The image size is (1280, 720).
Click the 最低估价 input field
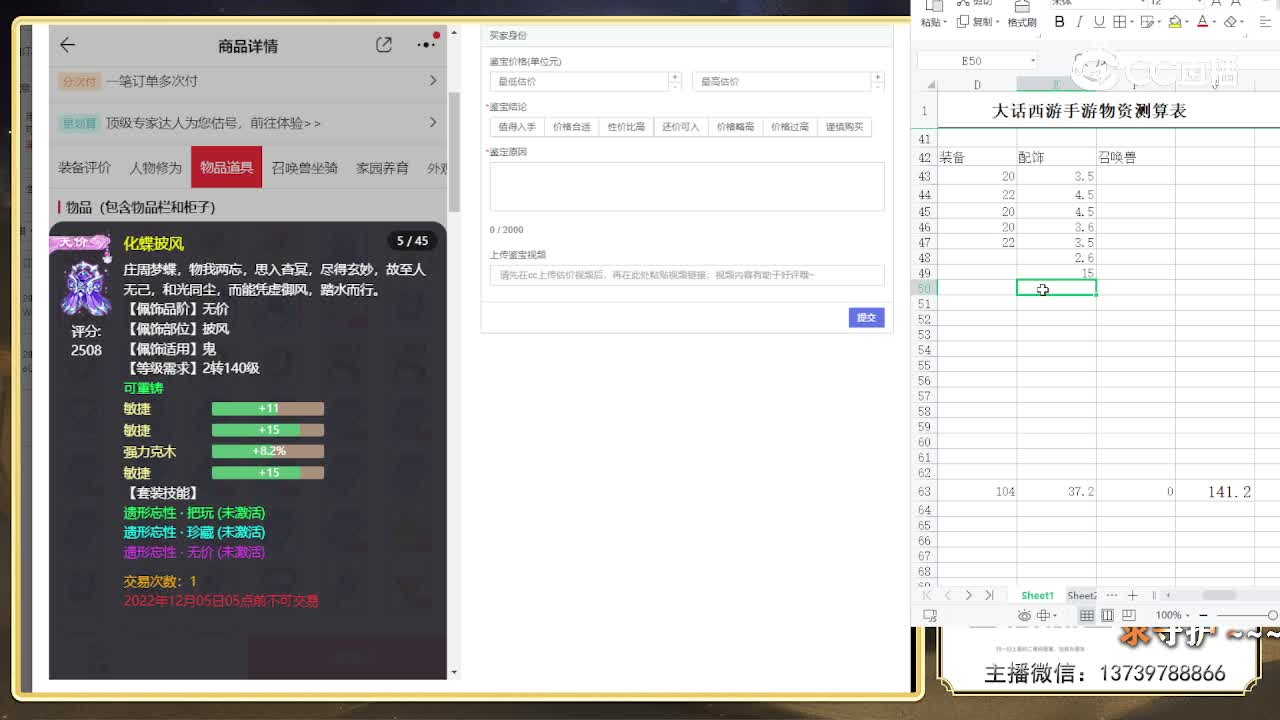[579, 81]
